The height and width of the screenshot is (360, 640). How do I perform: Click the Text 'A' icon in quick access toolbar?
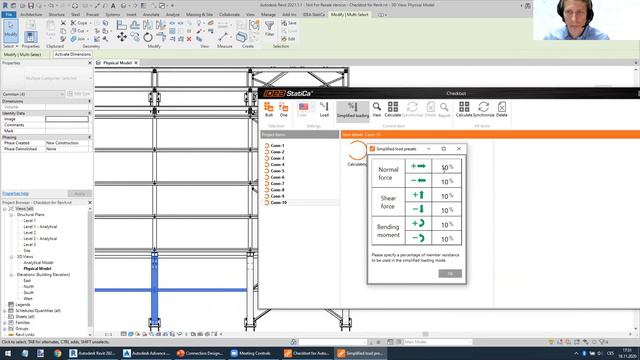point(113,6)
